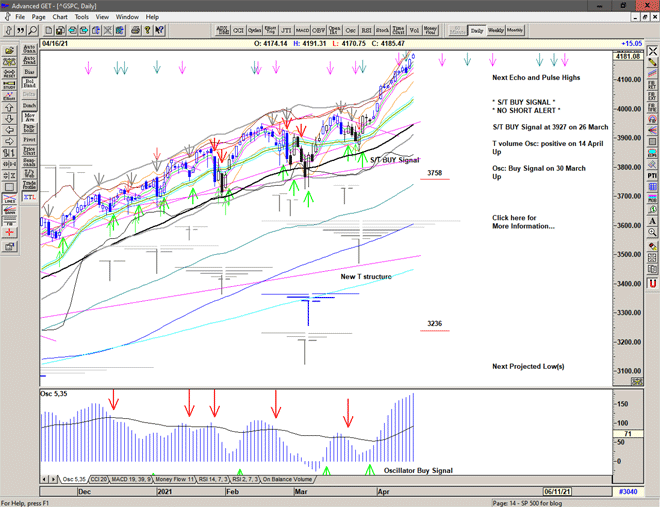Switch to the On Balance Volume tab
The width and height of the screenshot is (660, 507).
click(x=288, y=480)
